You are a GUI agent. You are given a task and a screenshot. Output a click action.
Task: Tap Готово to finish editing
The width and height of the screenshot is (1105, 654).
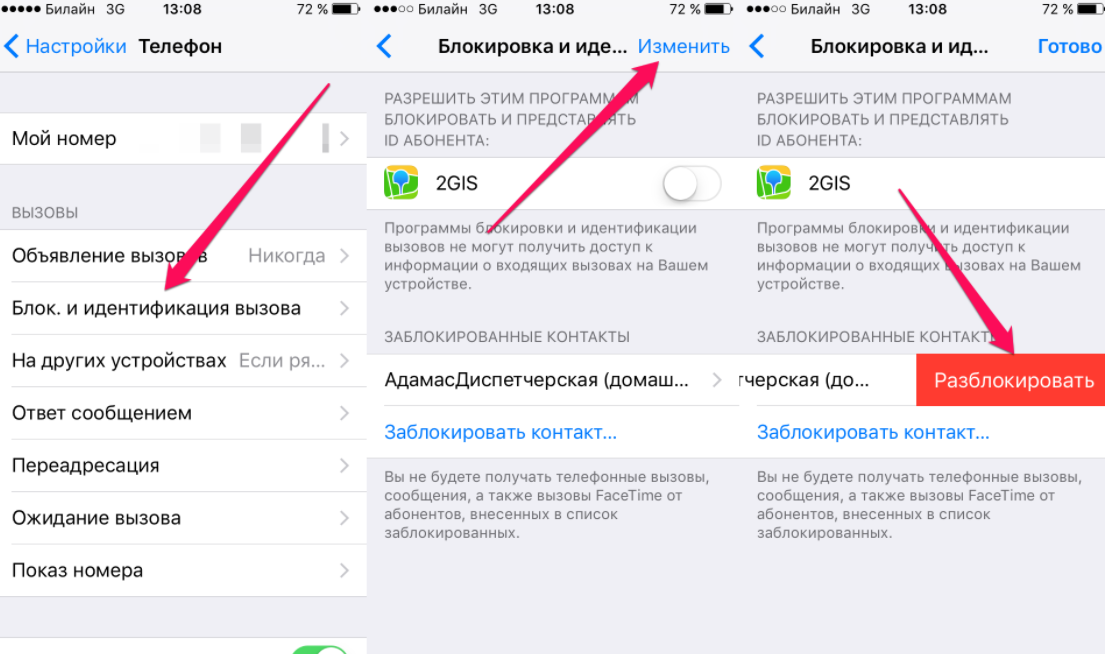click(x=1070, y=47)
